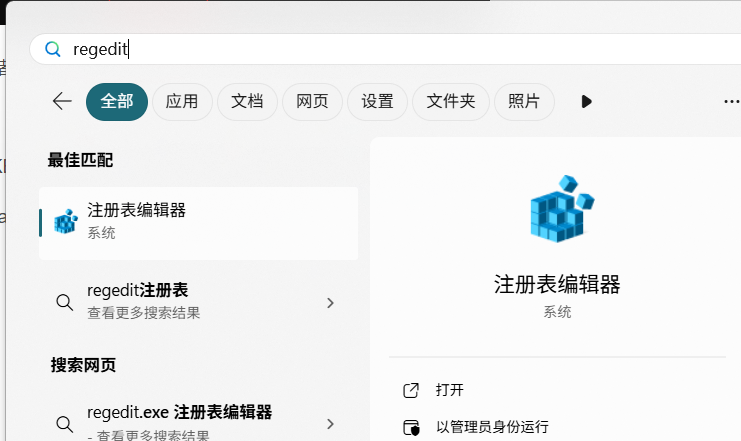
Task: Click the 搜索网页 section heading
Action: (83, 365)
